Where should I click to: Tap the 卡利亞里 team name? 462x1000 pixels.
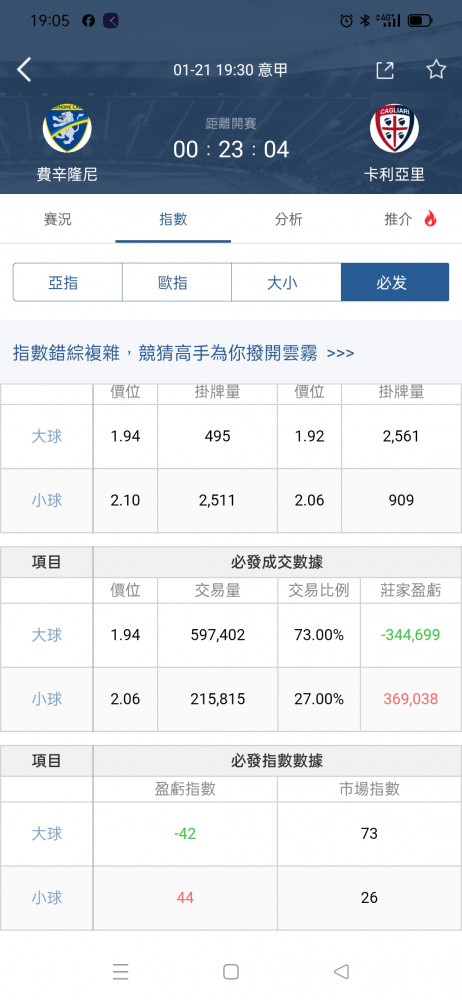tap(394, 173)
